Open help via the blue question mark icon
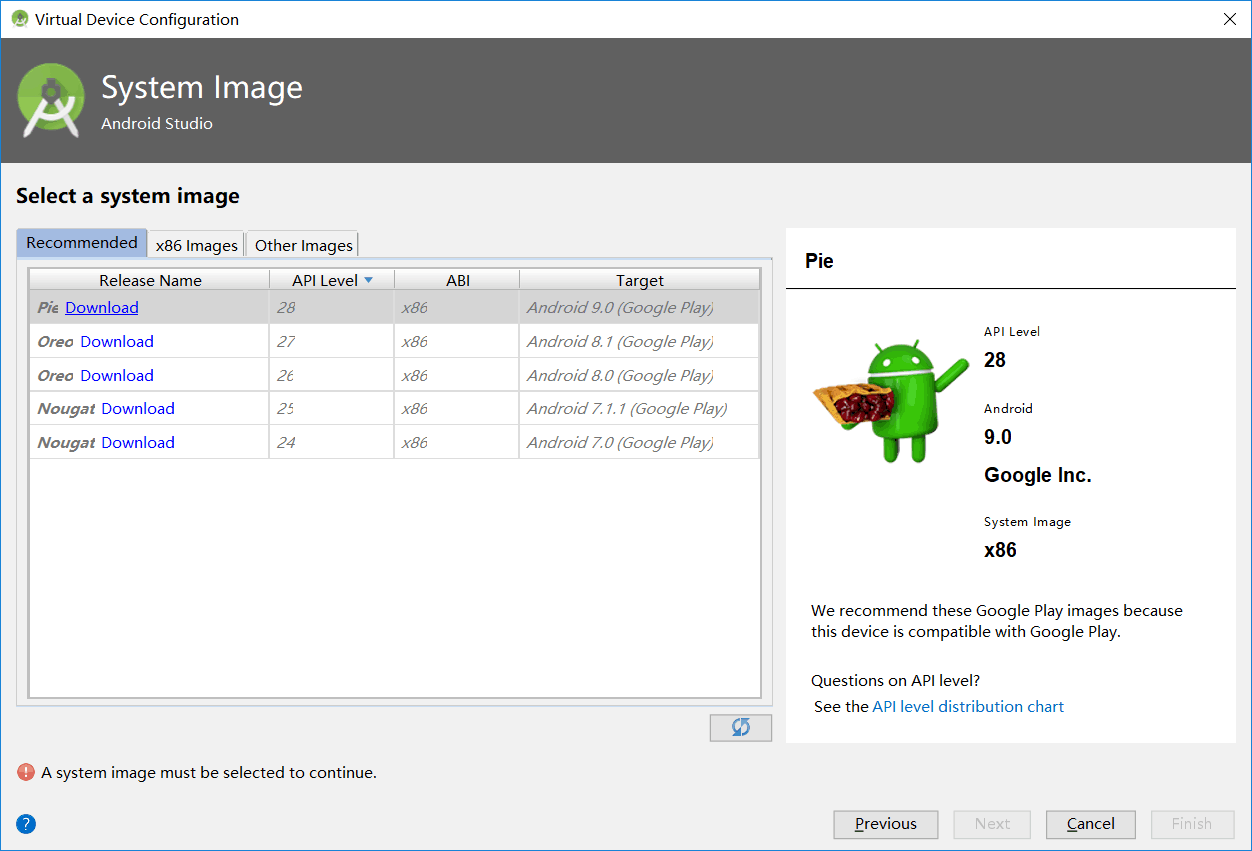The width and height of the screenshot is (1252, 851). [27, 824]
